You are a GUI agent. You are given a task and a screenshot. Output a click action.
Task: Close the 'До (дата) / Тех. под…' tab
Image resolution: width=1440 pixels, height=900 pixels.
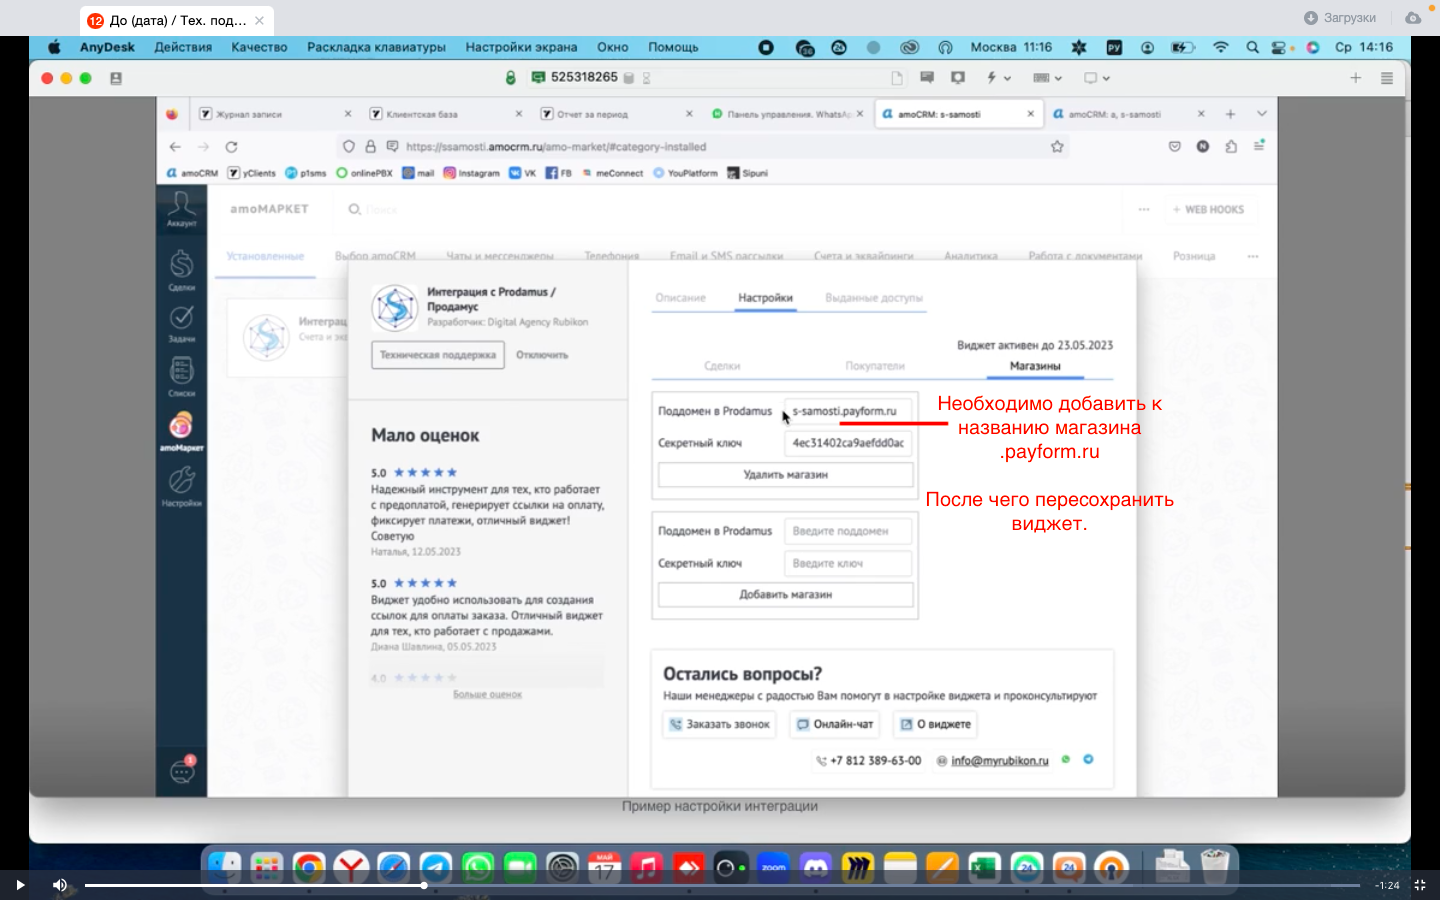coord(259,20)
